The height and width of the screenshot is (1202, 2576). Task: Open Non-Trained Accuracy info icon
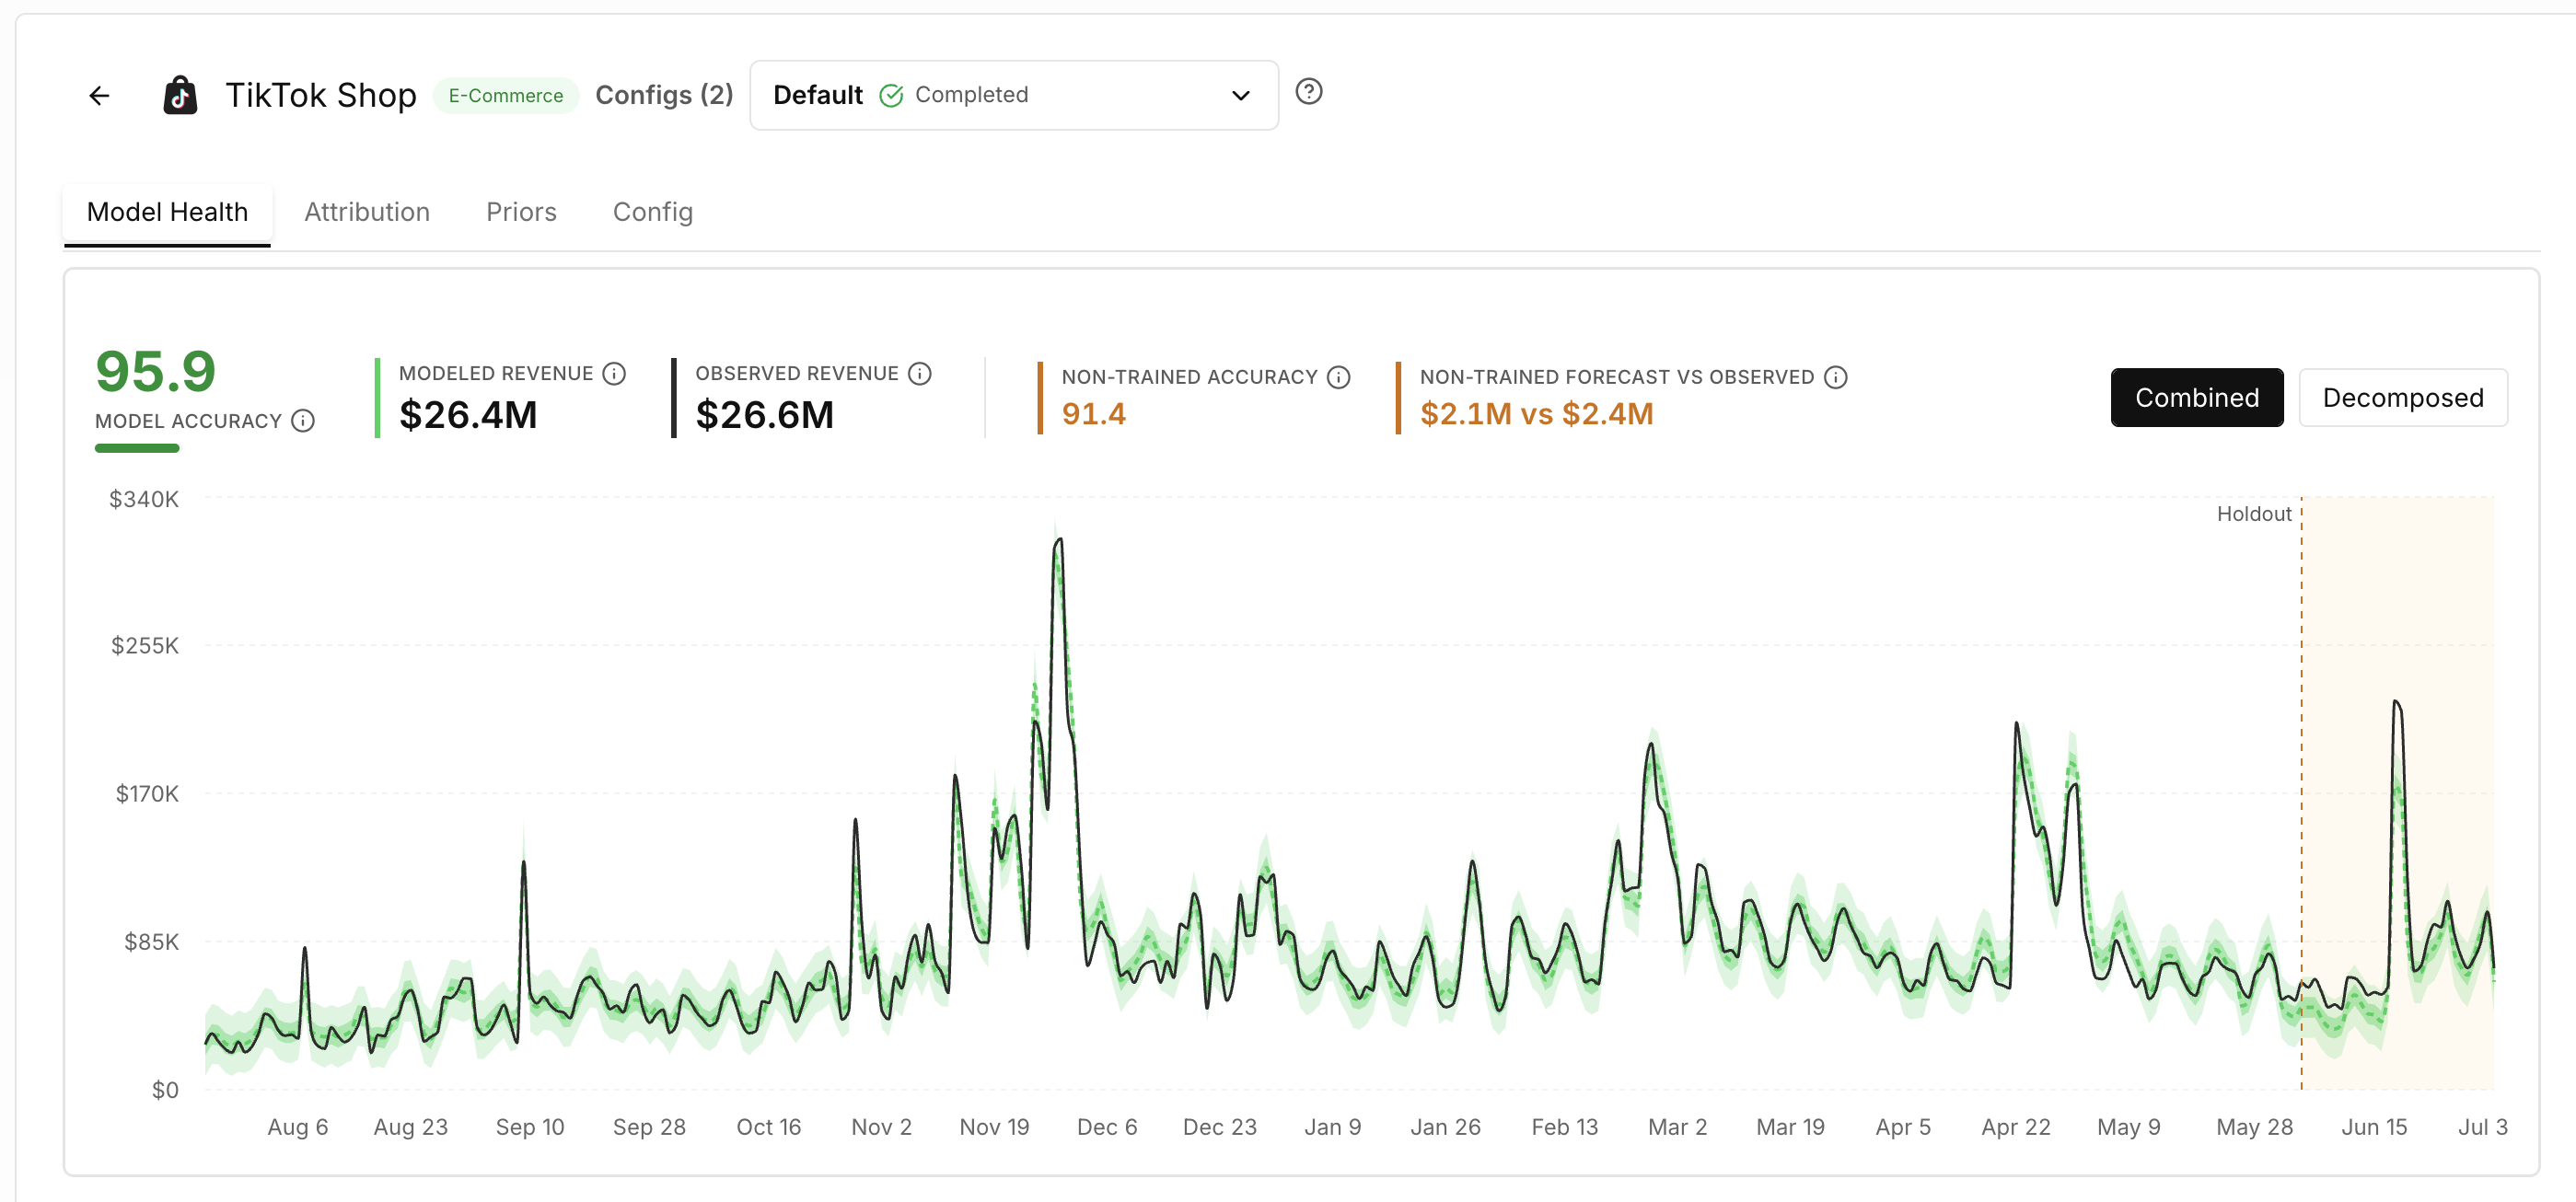(1338, 377)
